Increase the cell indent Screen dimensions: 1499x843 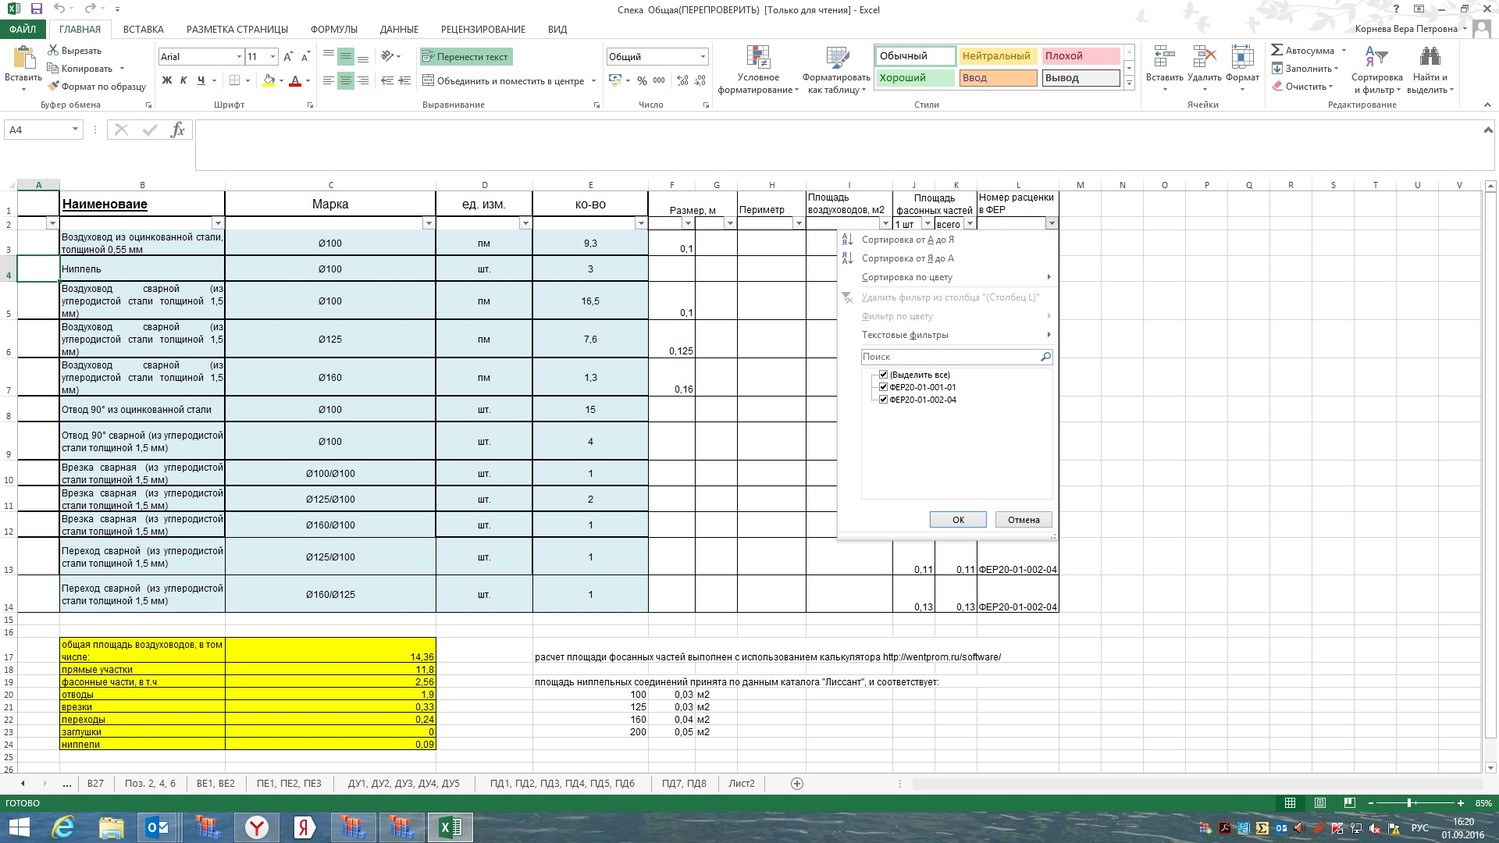click(x=404, y=81)
